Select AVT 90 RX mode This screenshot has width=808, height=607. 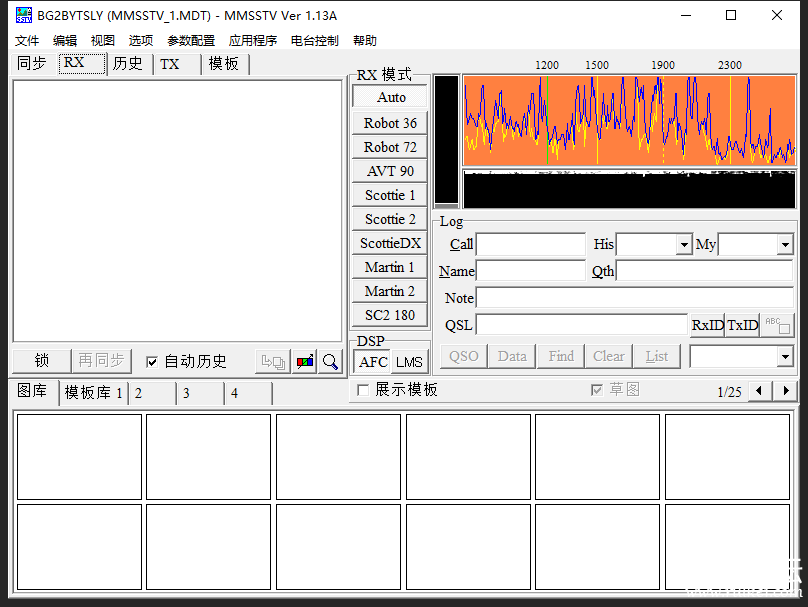[390, 171]
